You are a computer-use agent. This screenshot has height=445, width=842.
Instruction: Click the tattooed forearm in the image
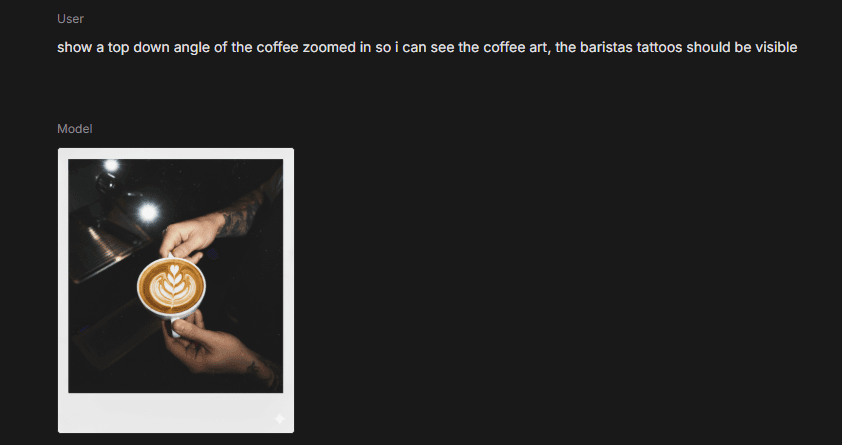pyautogui.click(x=243, y=214)
